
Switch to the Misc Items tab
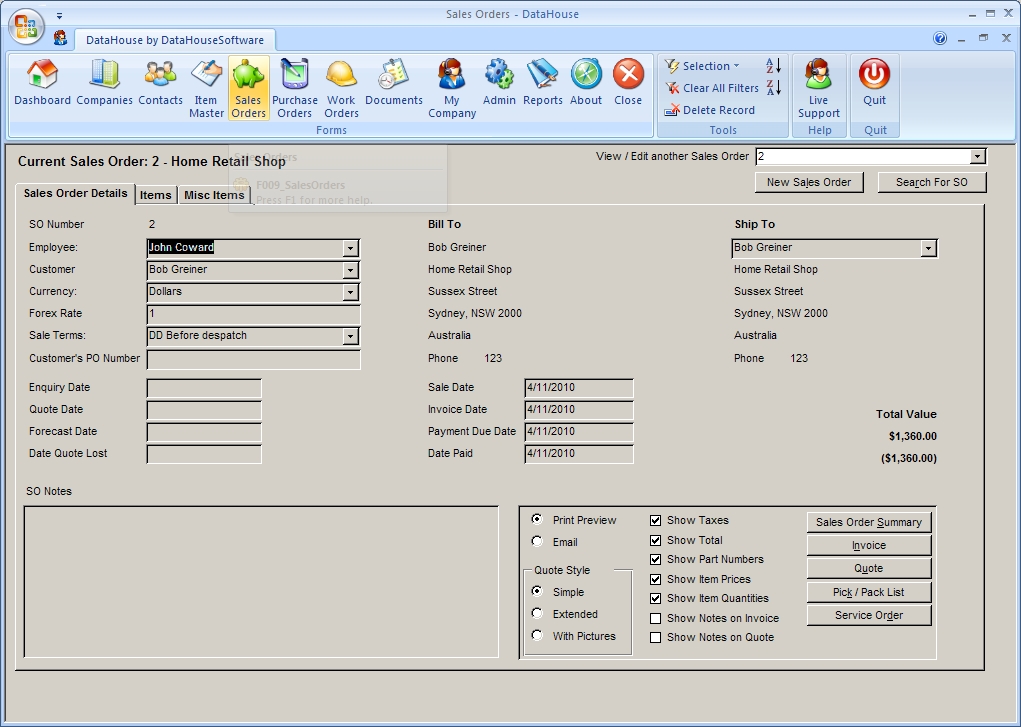(x=214, y=195)
